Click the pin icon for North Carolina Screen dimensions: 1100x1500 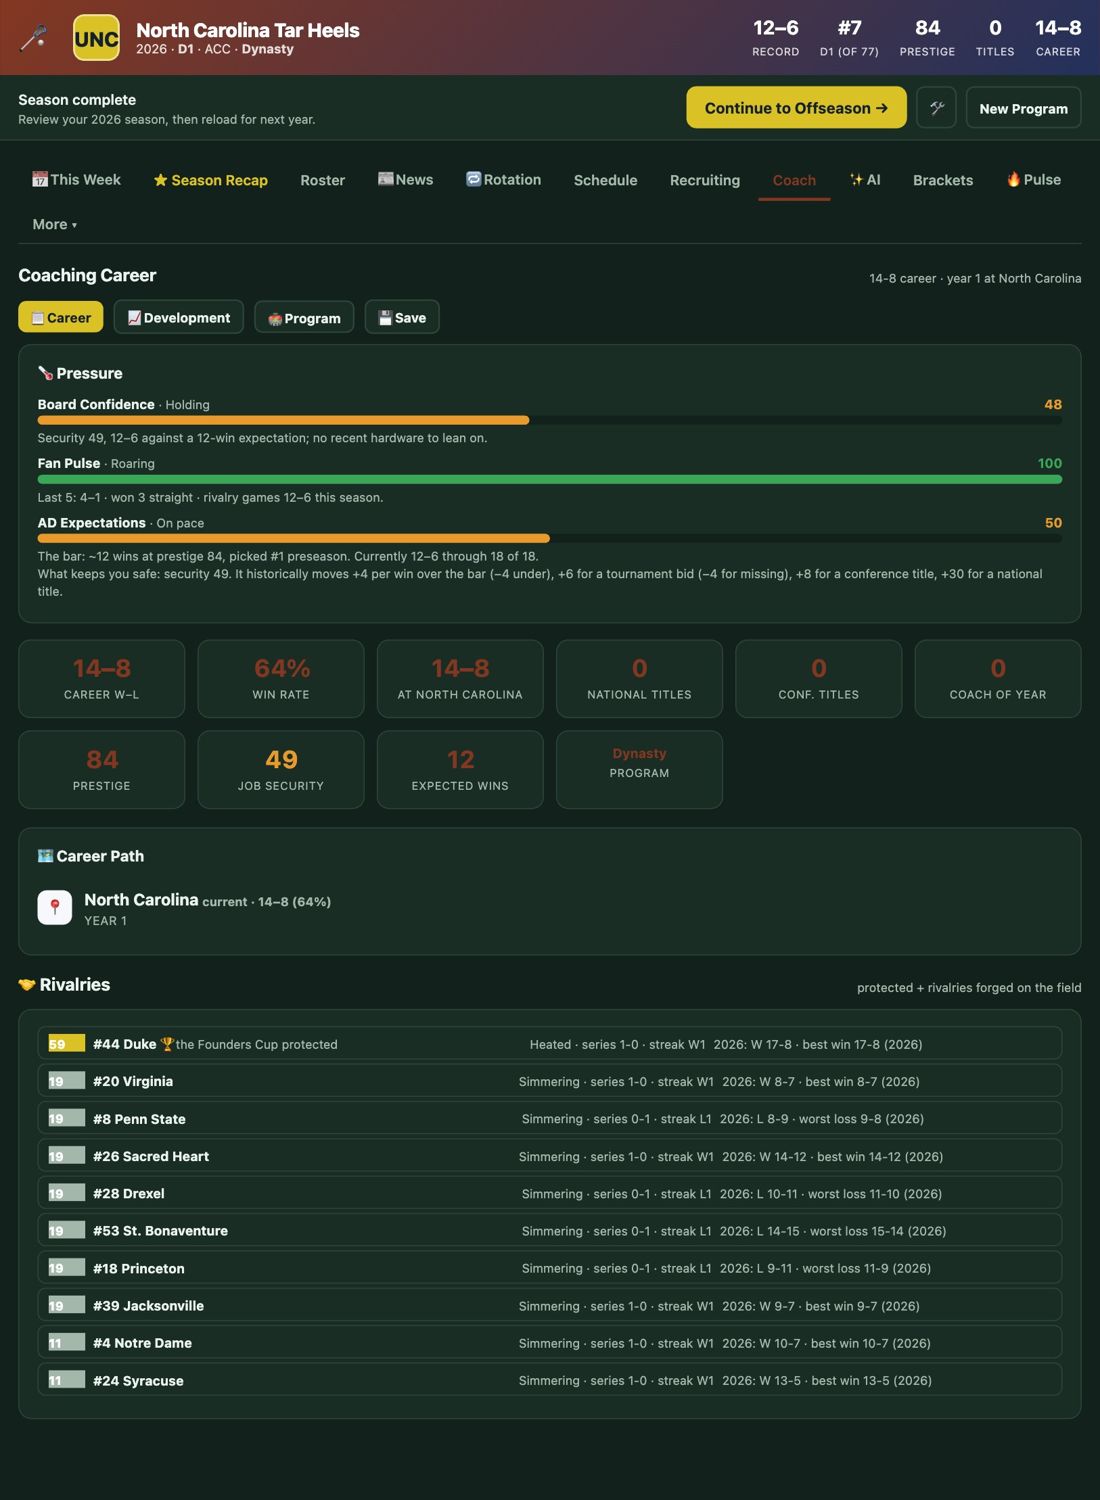(x=55, y=907)
